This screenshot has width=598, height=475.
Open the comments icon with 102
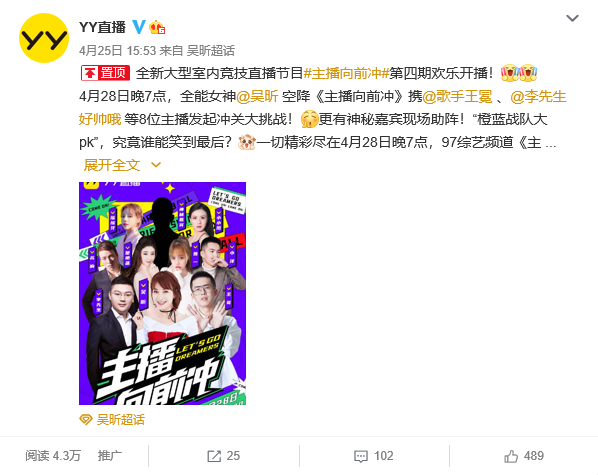click(361, 456)
